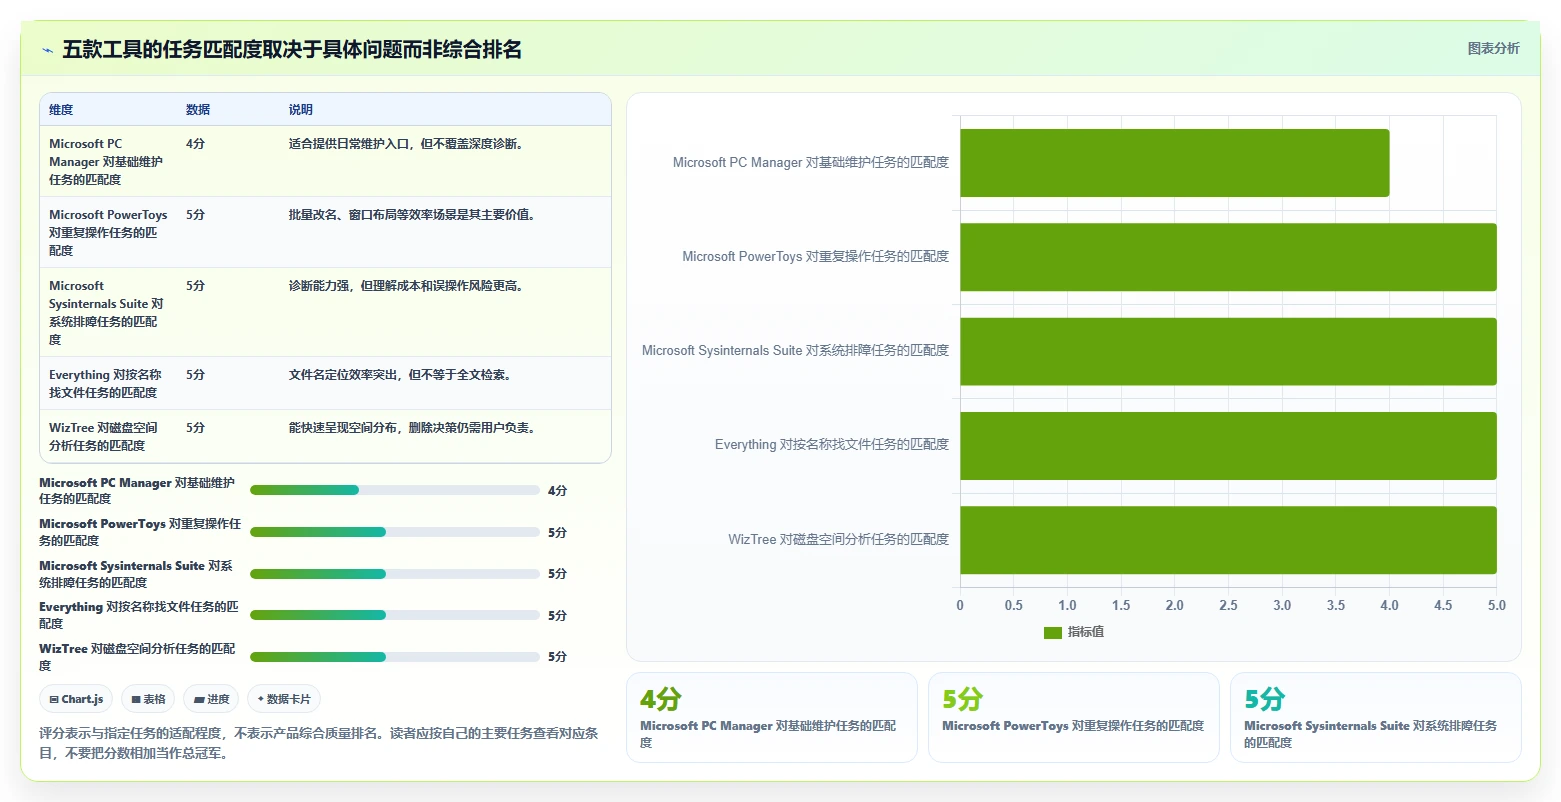Click the Microsoft PC Manager chart bar
The width and height of the screenshot is (1561, 802).
click(x=1174, y=163)
